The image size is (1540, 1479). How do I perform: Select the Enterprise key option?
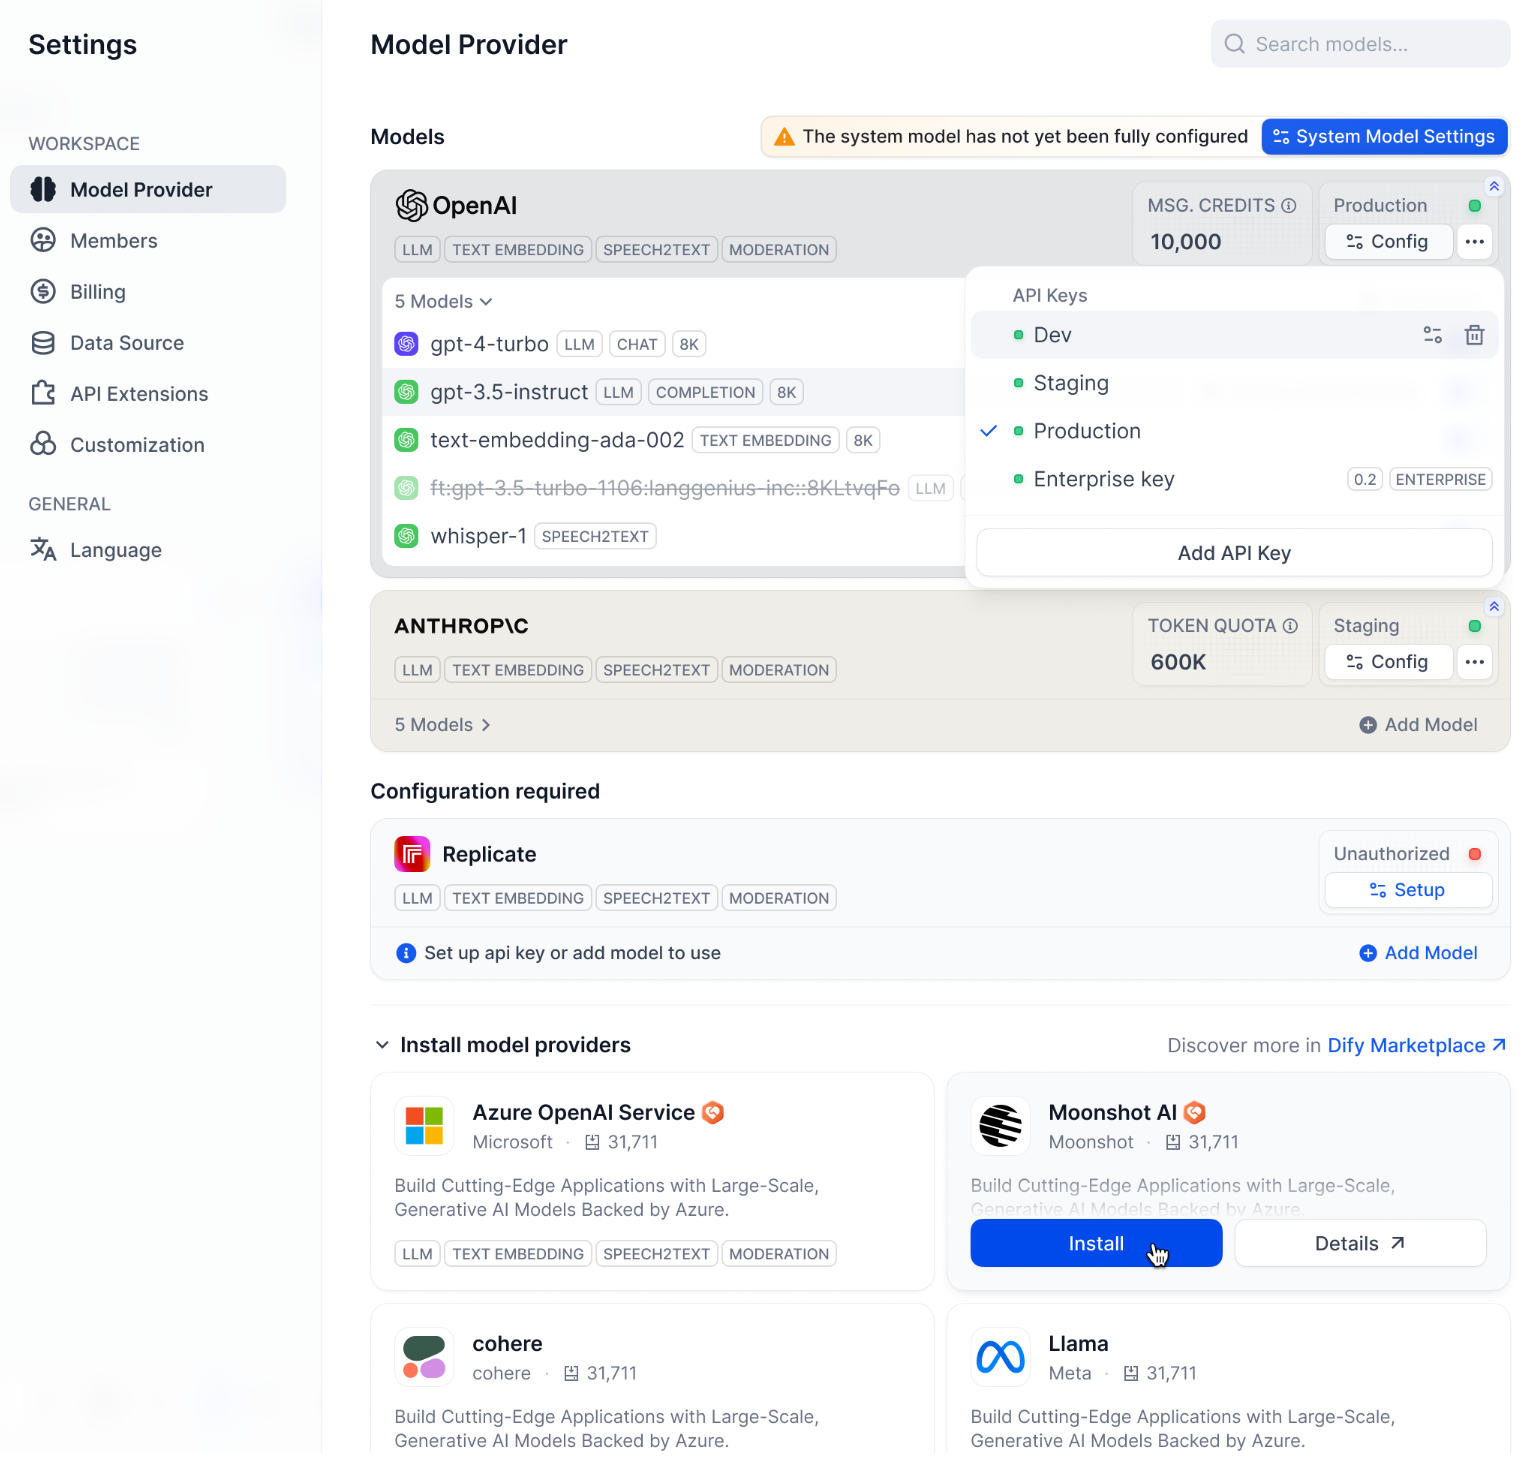point(1103,479)
